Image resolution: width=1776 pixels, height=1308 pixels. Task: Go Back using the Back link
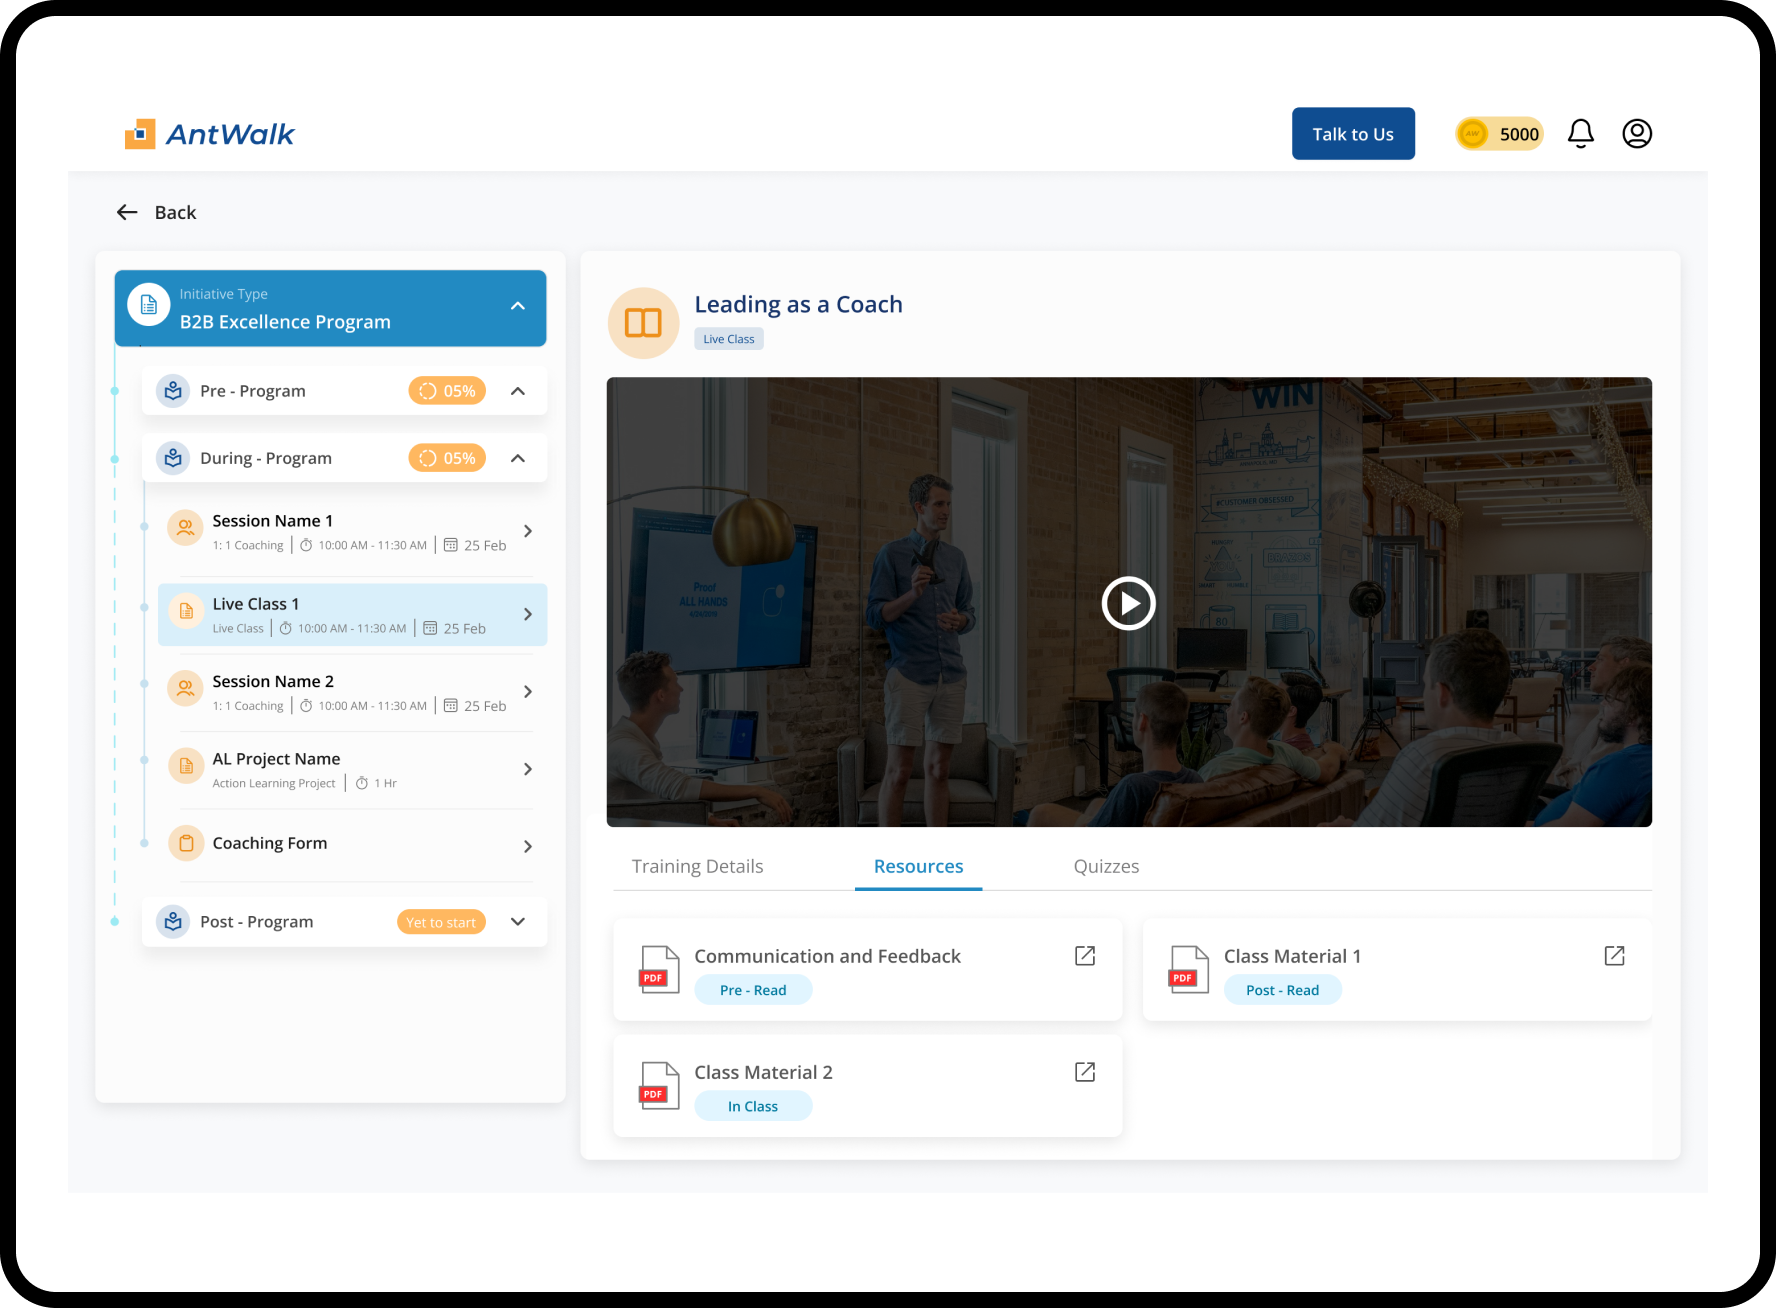click(x=175, y=212)
